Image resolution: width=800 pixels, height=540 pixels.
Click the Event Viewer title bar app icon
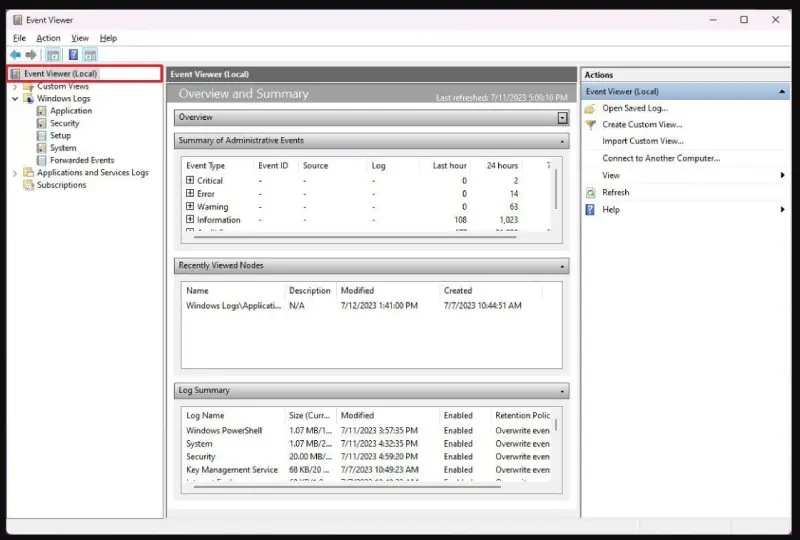[x=17, y=20]
